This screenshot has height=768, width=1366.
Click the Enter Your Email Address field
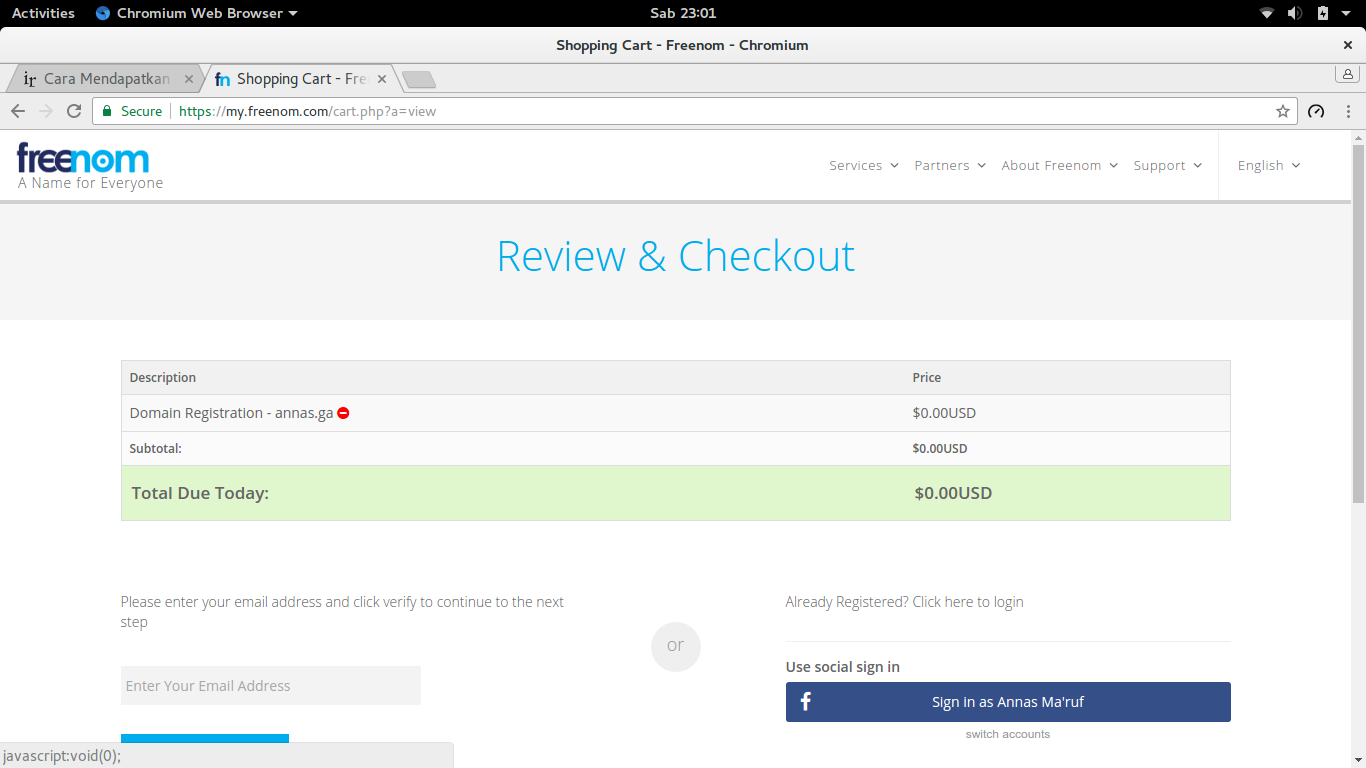pyautogui.click(x=270, y=686)
